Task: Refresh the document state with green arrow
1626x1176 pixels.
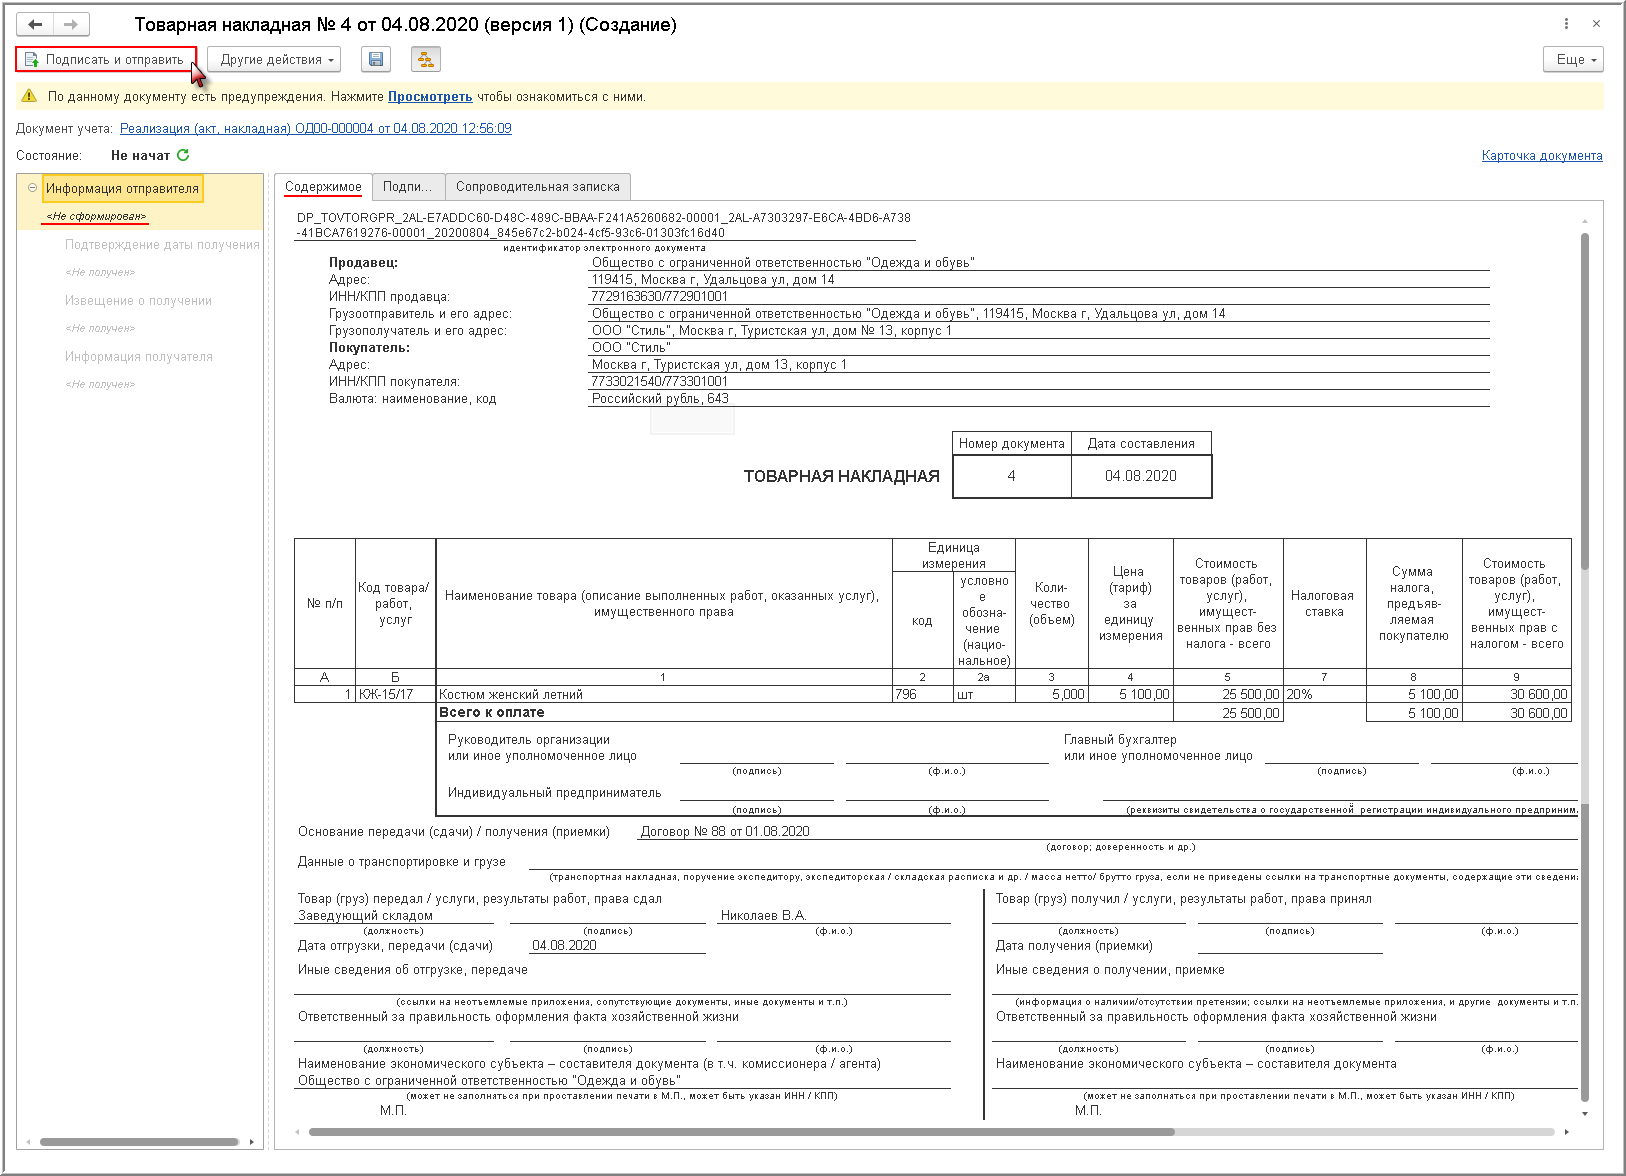Action: pyautogui.click(x=183, y=155)
